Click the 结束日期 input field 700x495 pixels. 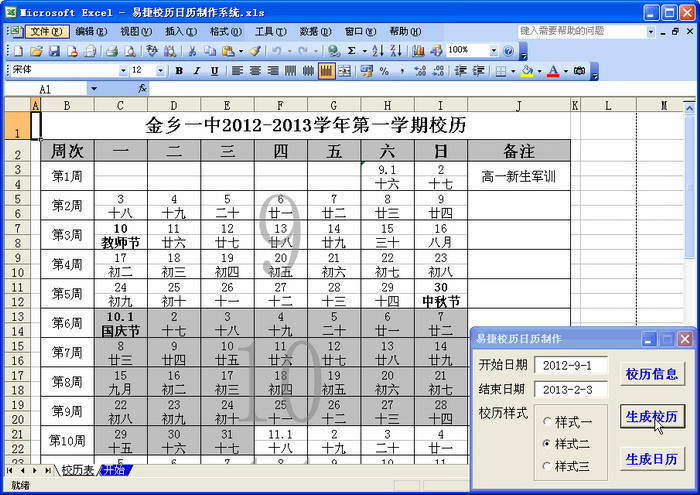571,389
